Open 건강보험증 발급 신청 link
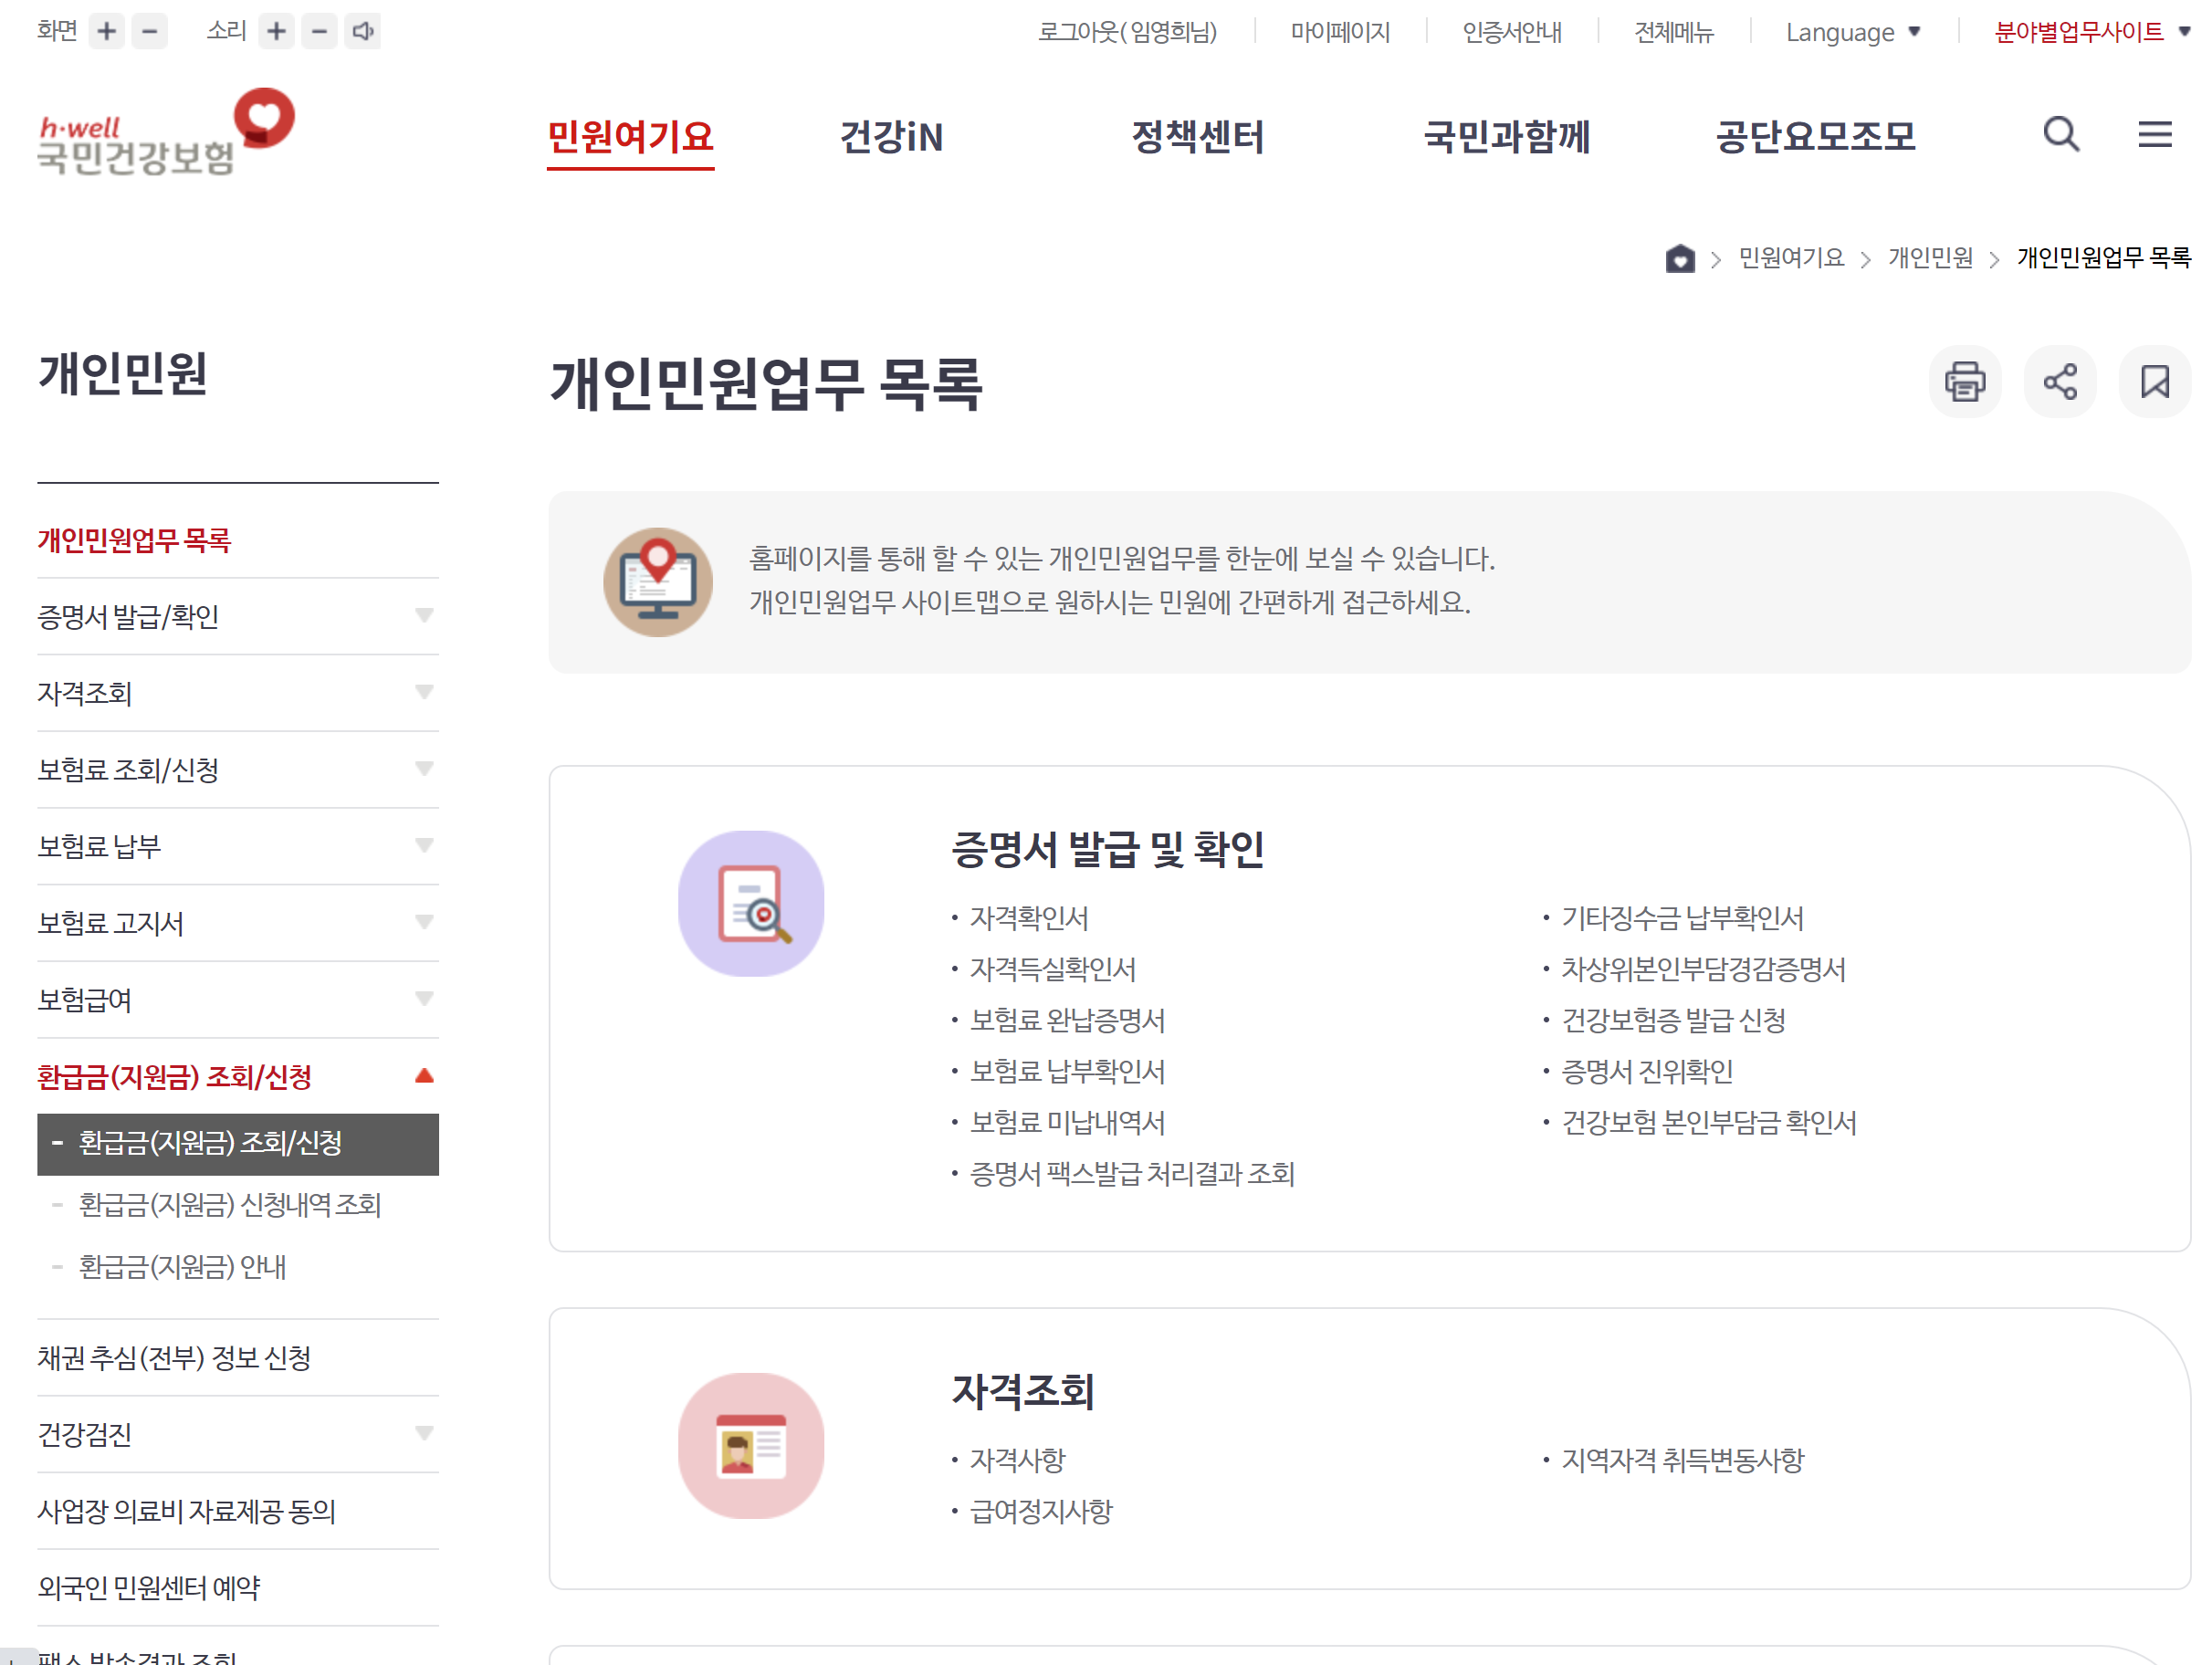 1673,1020
